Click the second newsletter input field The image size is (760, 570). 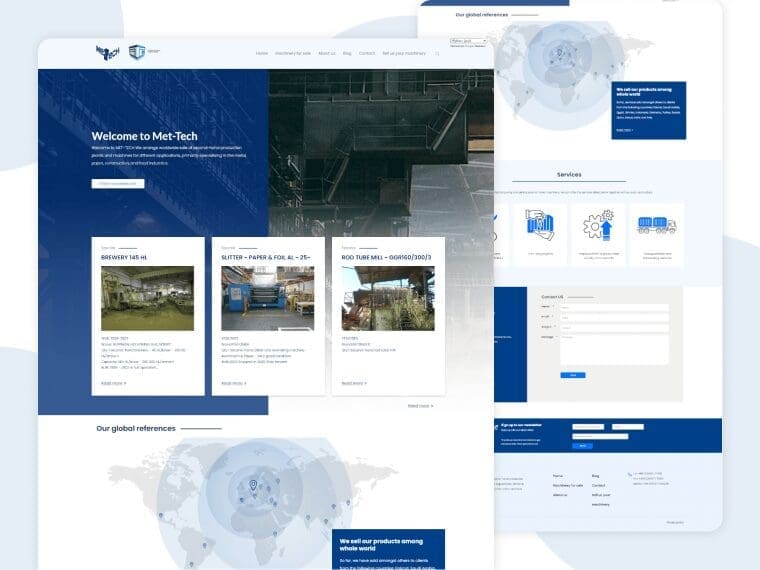[x=628, y=427]
